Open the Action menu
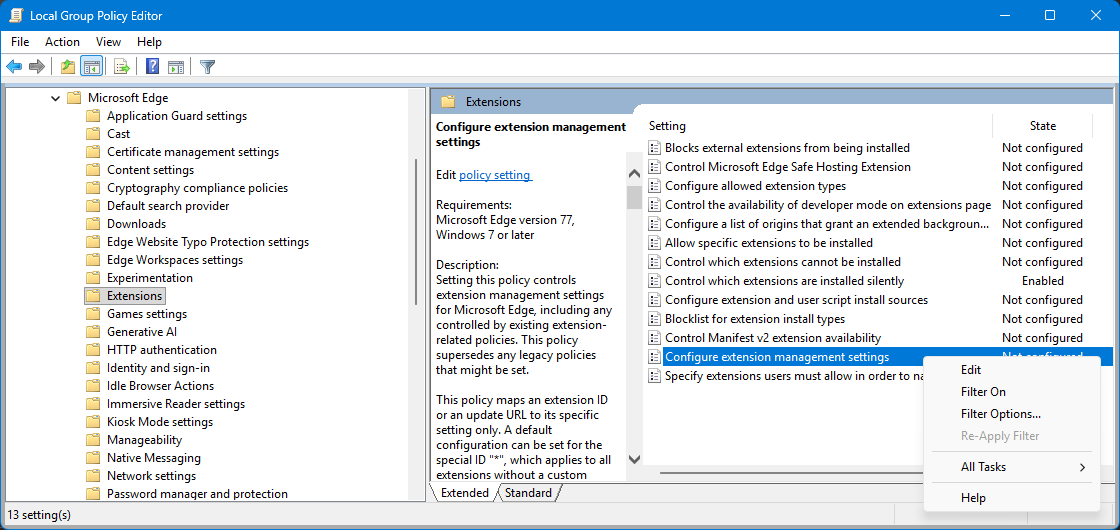The image size is (1120, 530). [x=62, y=42]
